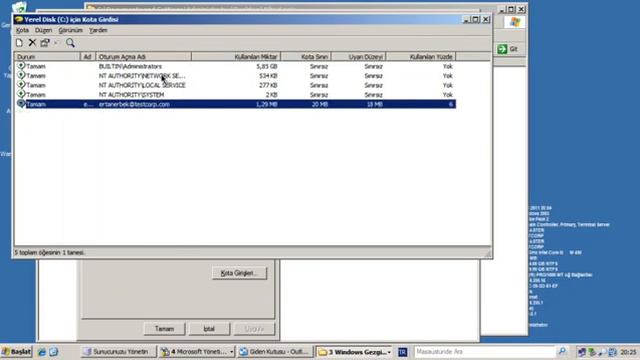640x360 pixels.
Task: Click status icon of NT AUTHORITY\SYSTEM row
Action: tap(21, 94)
